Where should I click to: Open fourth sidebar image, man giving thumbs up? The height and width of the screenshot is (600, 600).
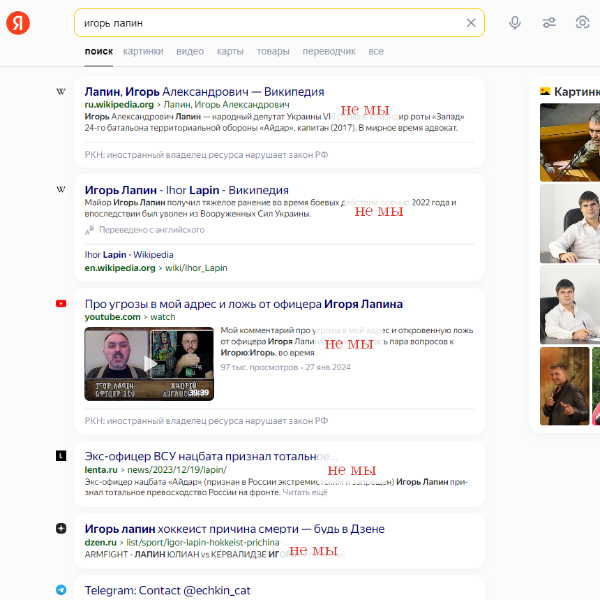point(565,386)
